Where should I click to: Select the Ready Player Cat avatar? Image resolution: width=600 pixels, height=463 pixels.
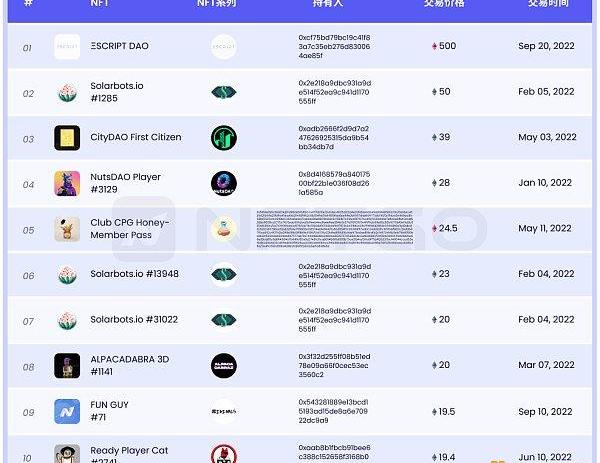click(67, 455)
